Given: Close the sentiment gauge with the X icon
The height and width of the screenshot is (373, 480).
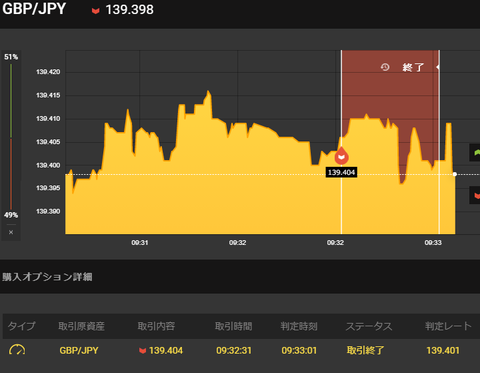Looking at the screenshot, I should tap(11, 232).
